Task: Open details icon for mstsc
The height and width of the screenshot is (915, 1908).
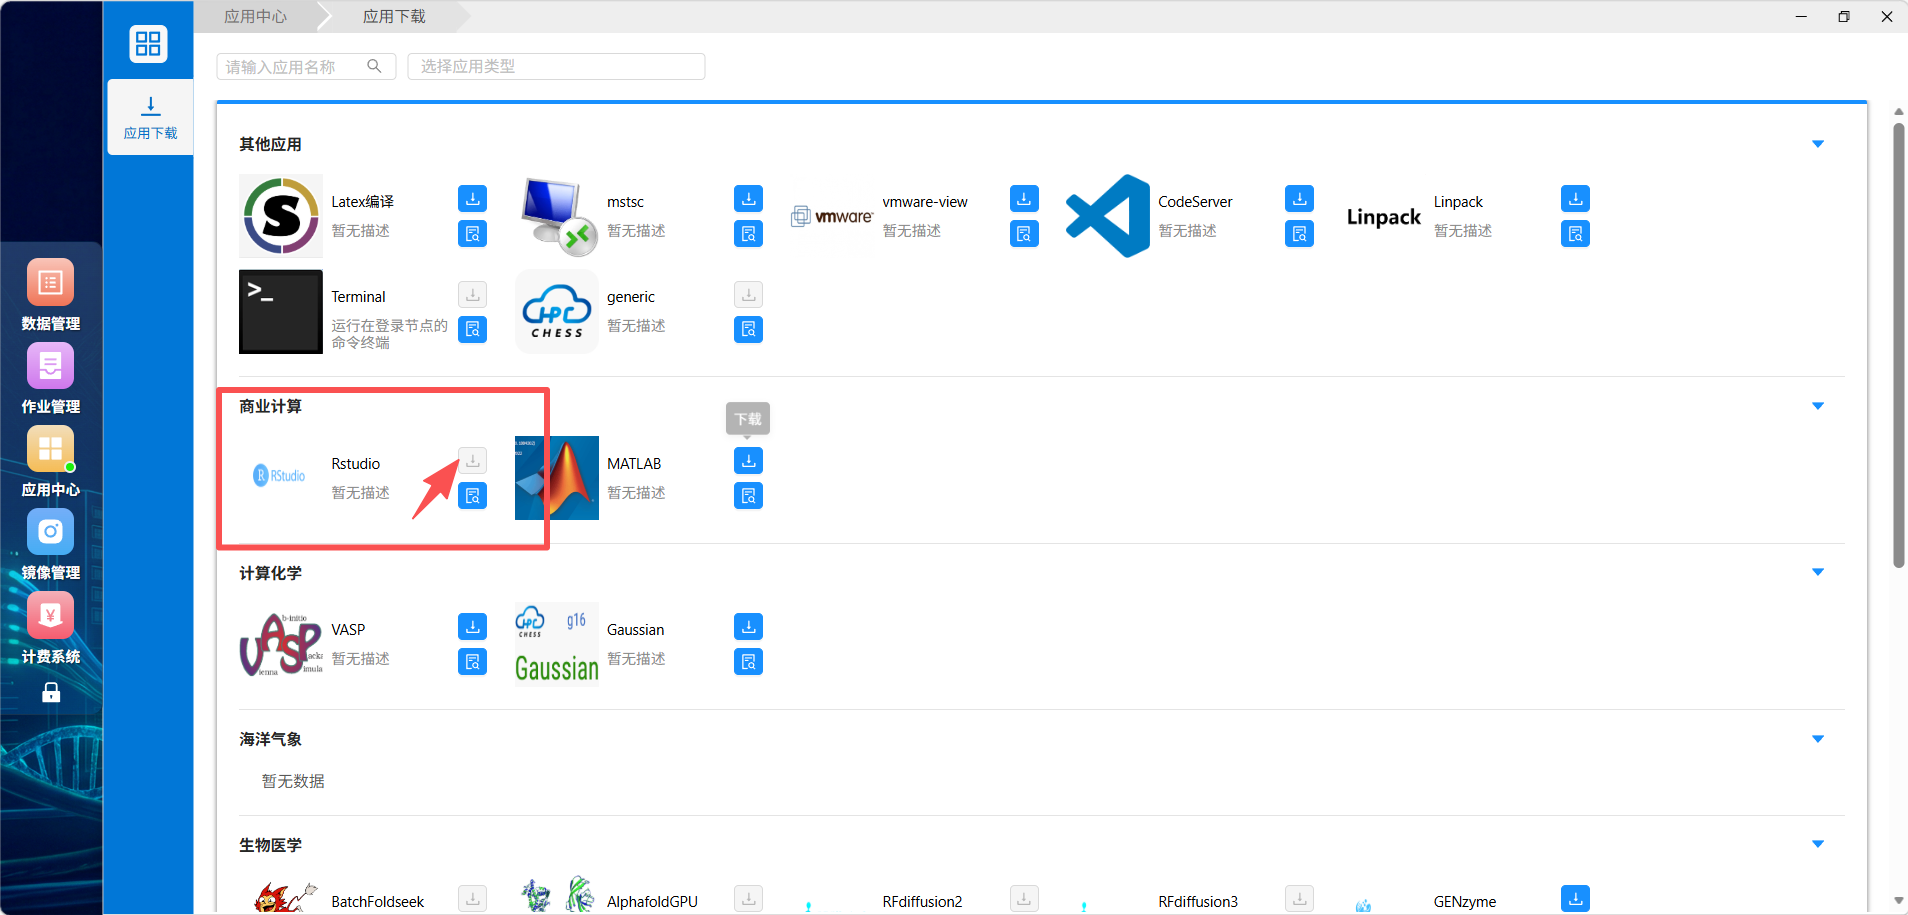Action: click(x=749, y=234)
